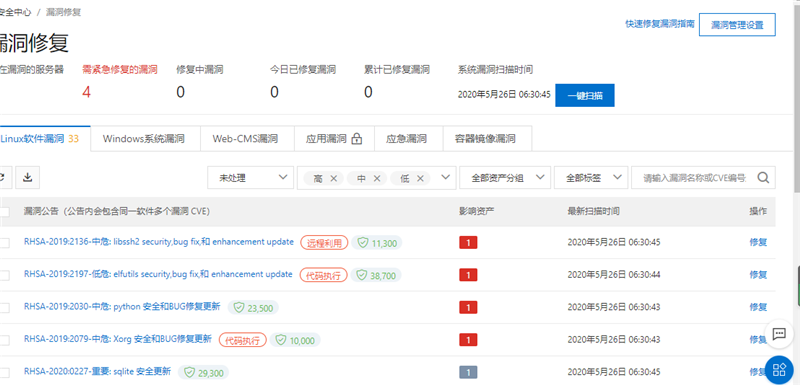Open RHSA-2019:2197 elfutils advisory link

(x=158, y=274)
